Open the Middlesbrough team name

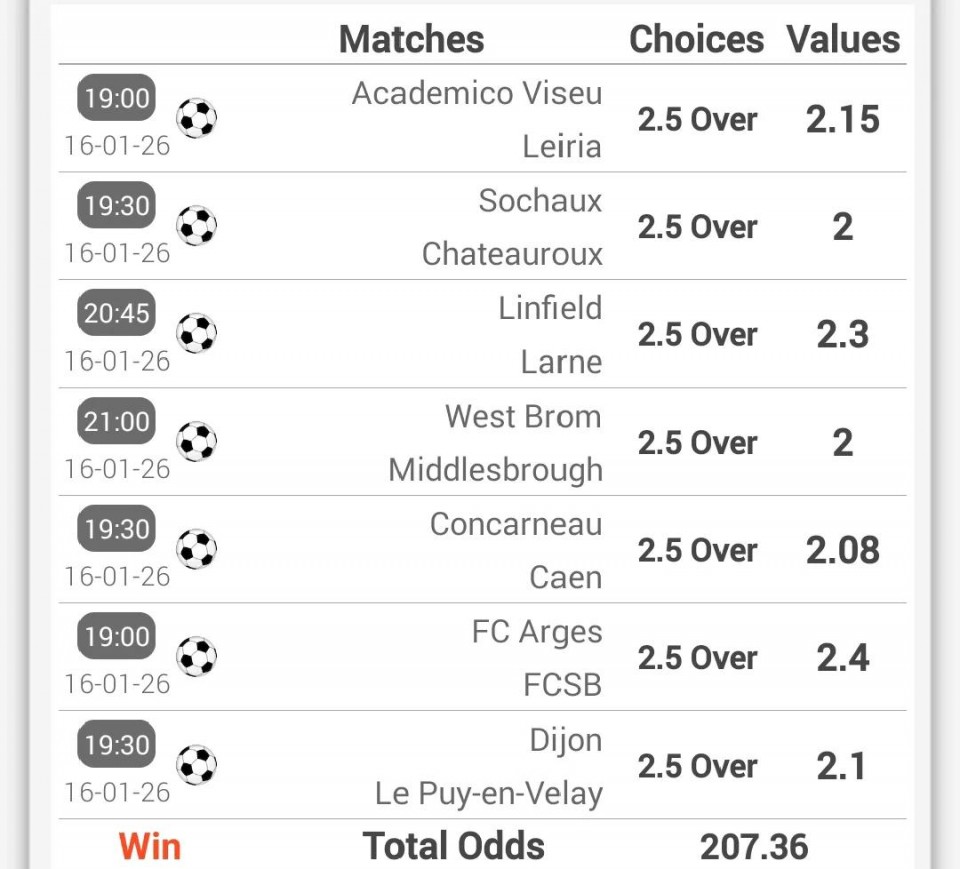pyautogui.click(x=495, y=469)
